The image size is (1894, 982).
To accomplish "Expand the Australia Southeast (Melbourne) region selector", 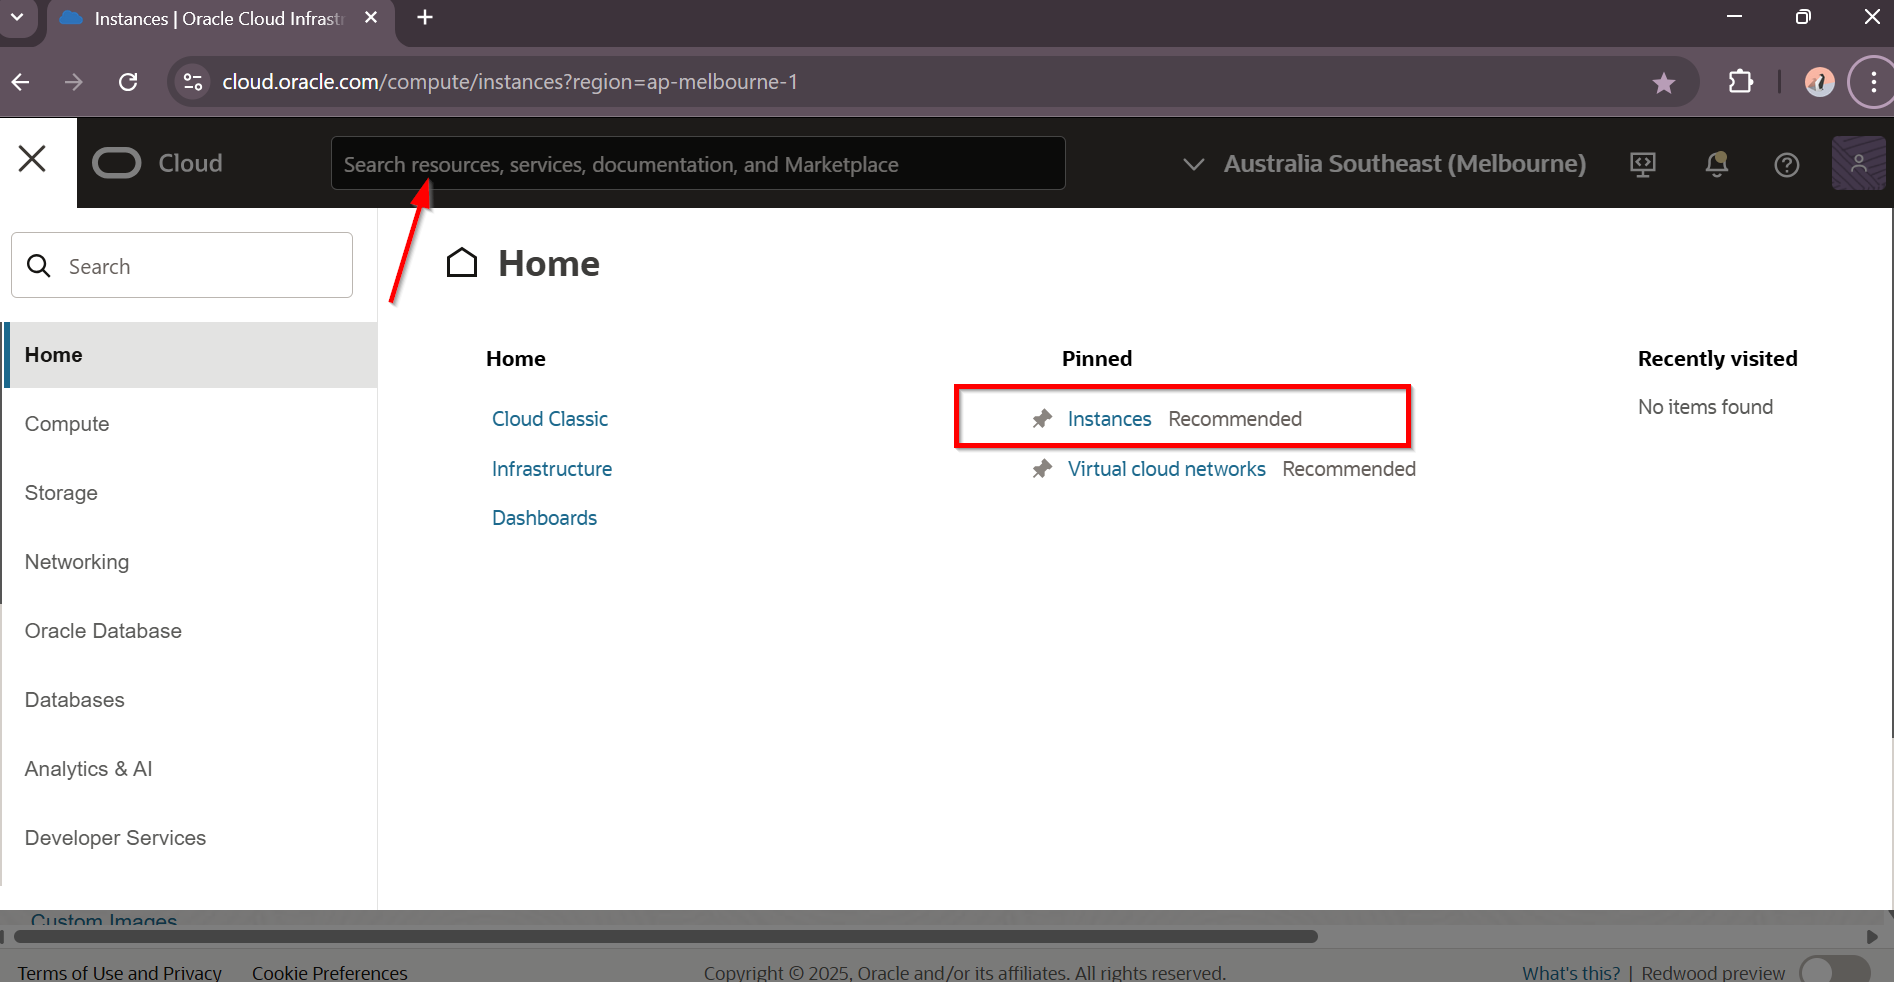I will coord(1384,164).
